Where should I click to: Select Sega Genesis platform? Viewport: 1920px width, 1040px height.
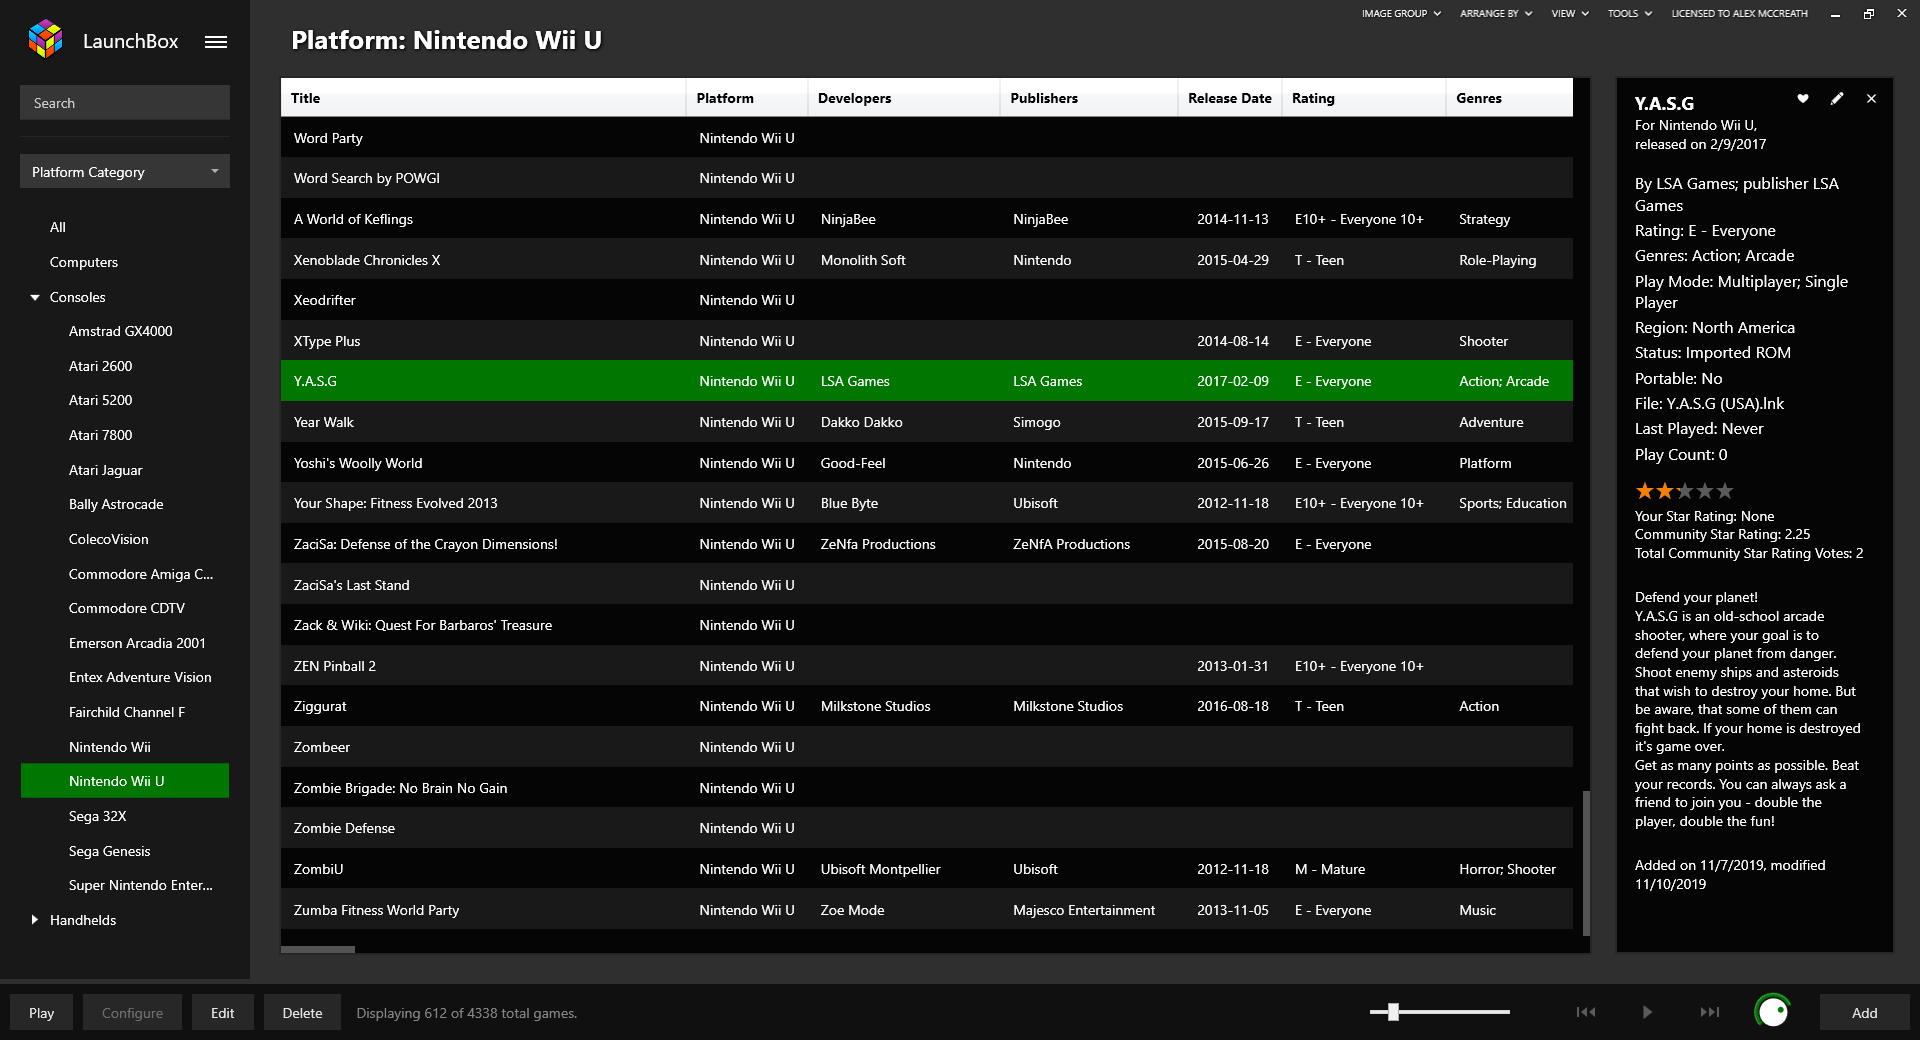click(x=109, y=851)
